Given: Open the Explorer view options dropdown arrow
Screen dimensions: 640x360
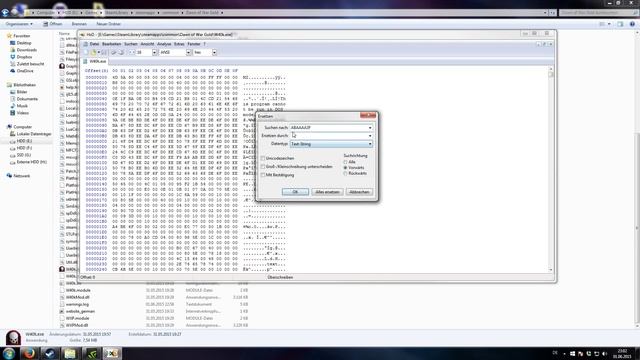Looking at the screenshot, I should 609,24.
